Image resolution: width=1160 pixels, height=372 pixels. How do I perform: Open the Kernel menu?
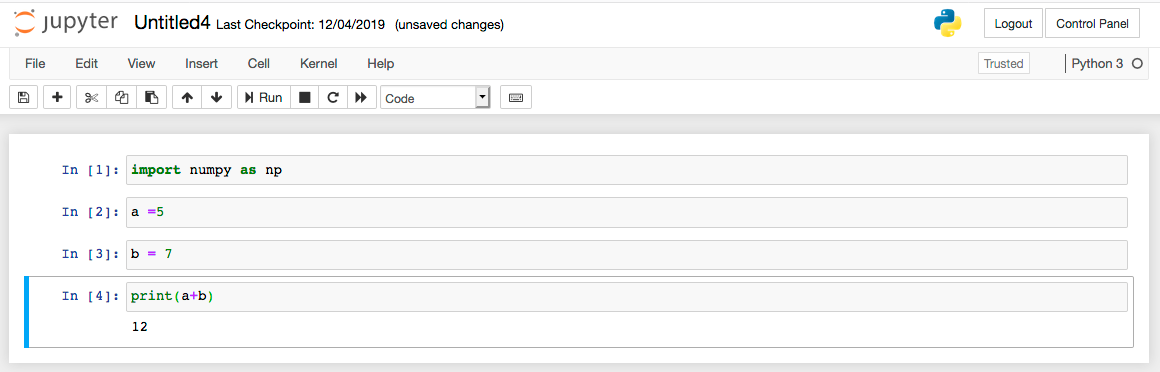pos(319,64)
